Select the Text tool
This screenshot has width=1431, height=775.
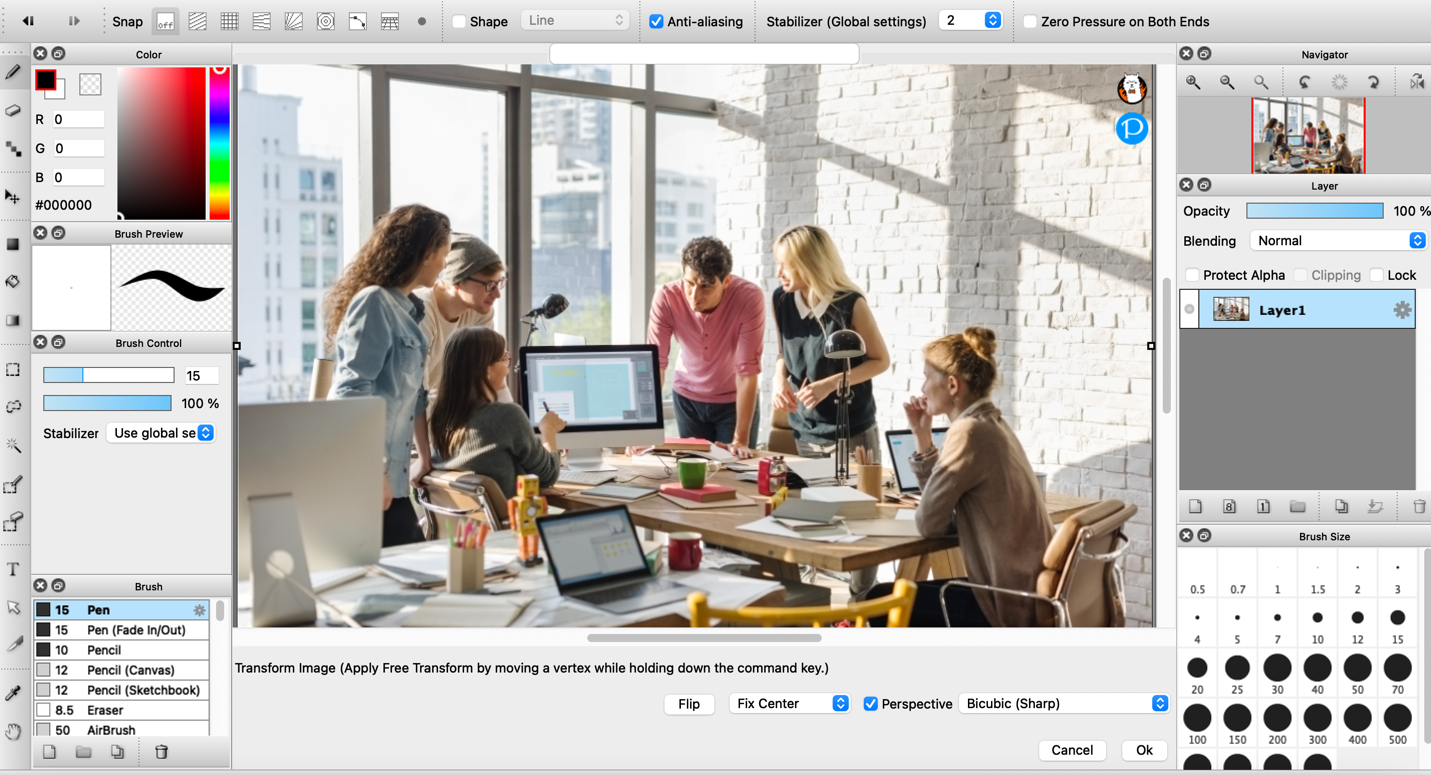pyautogui.click(x=13, y=569)
